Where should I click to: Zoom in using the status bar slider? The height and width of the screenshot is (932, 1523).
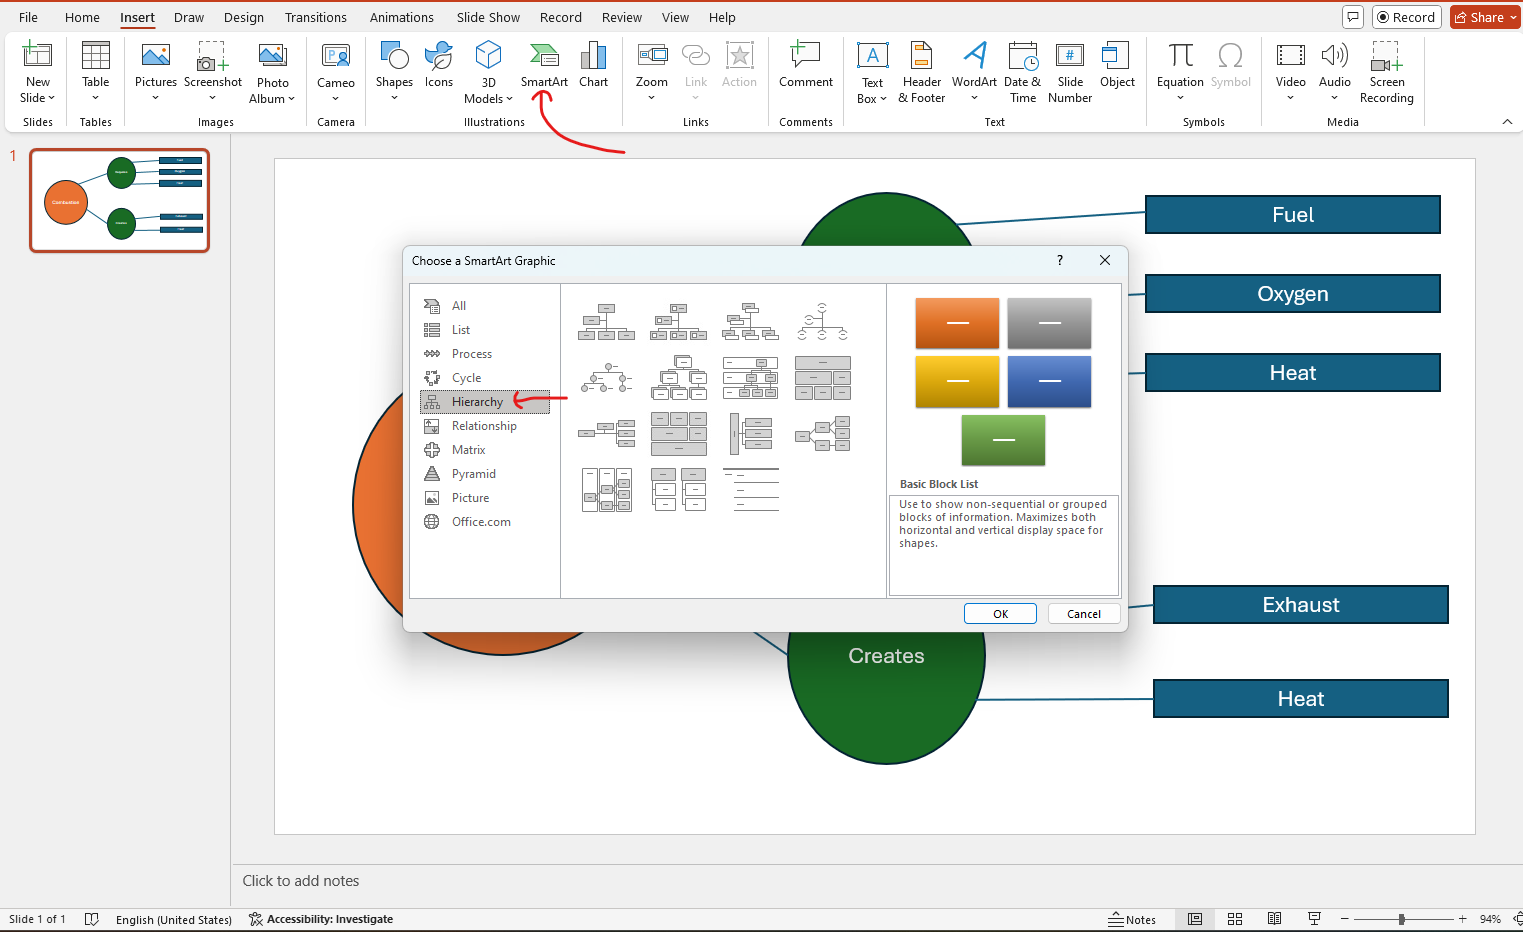click(1461, 918)
